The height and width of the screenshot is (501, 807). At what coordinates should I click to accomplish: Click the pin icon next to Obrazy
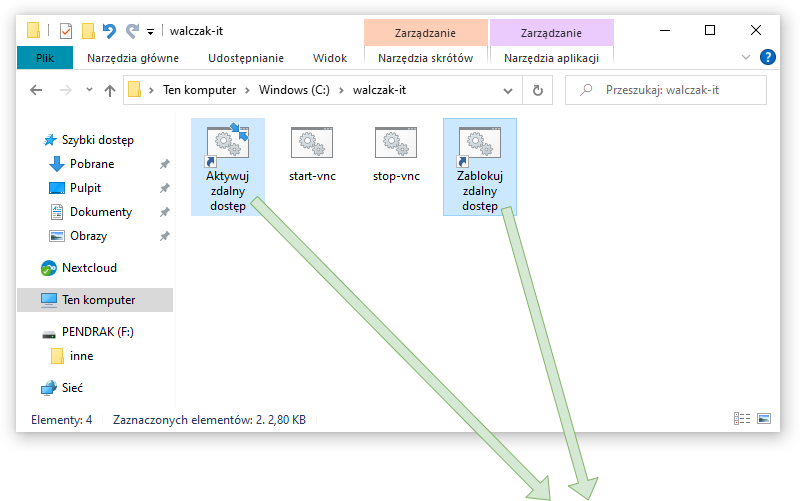pyautogui.click(x=164, y=236)
